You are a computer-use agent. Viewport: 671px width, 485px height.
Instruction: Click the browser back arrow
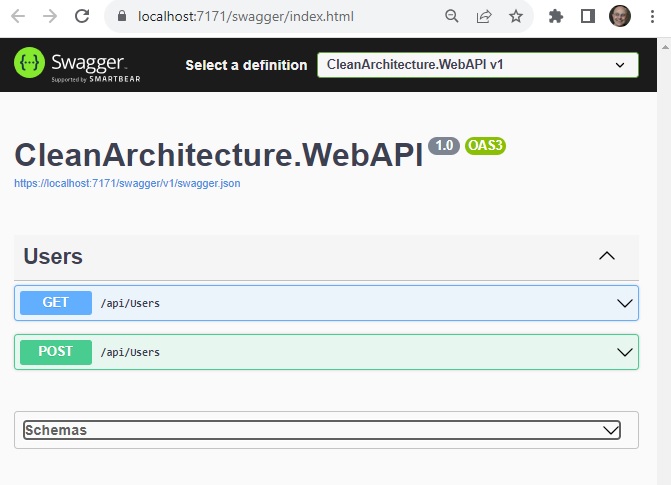point(18,16)
